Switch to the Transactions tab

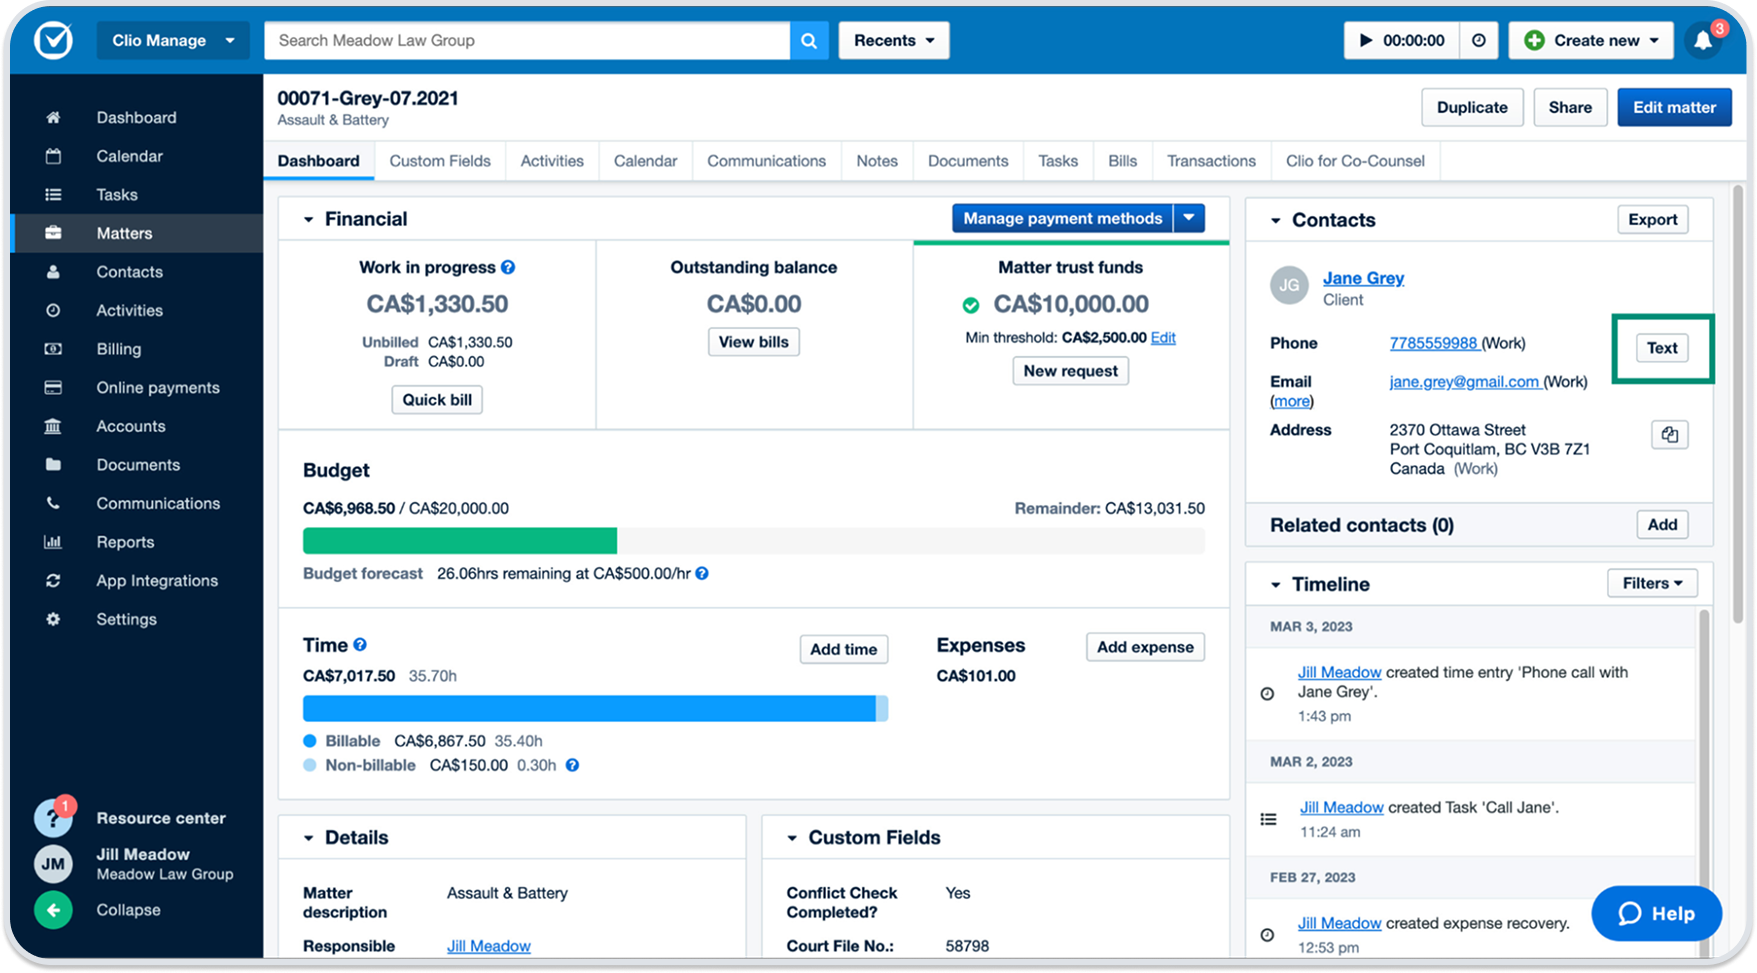tap(1211, 161)
